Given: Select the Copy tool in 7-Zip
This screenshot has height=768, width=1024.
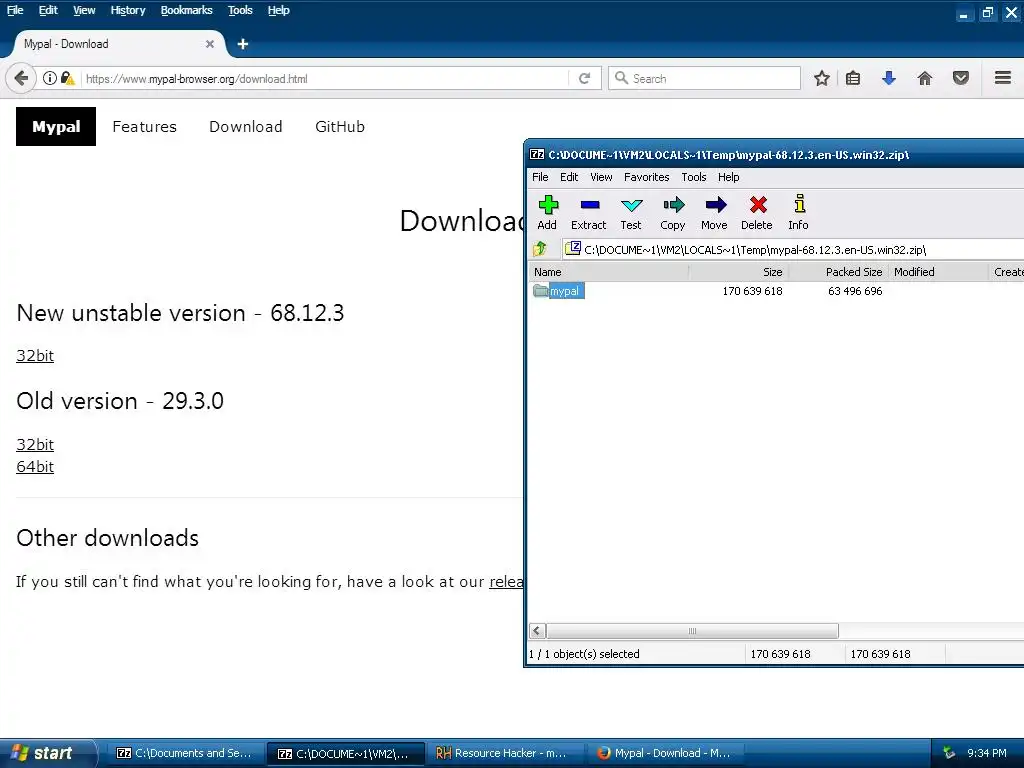Looking at the screenshot, I should click(673, 213).
